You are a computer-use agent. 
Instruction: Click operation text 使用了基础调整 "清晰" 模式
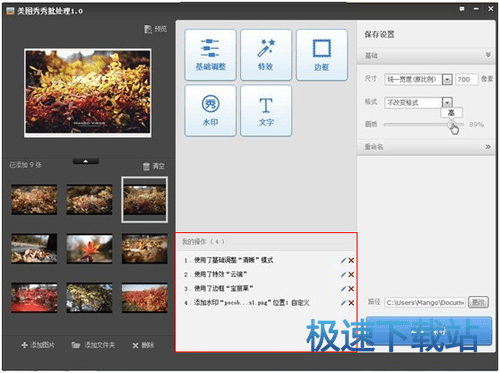[x=233, y=260]
